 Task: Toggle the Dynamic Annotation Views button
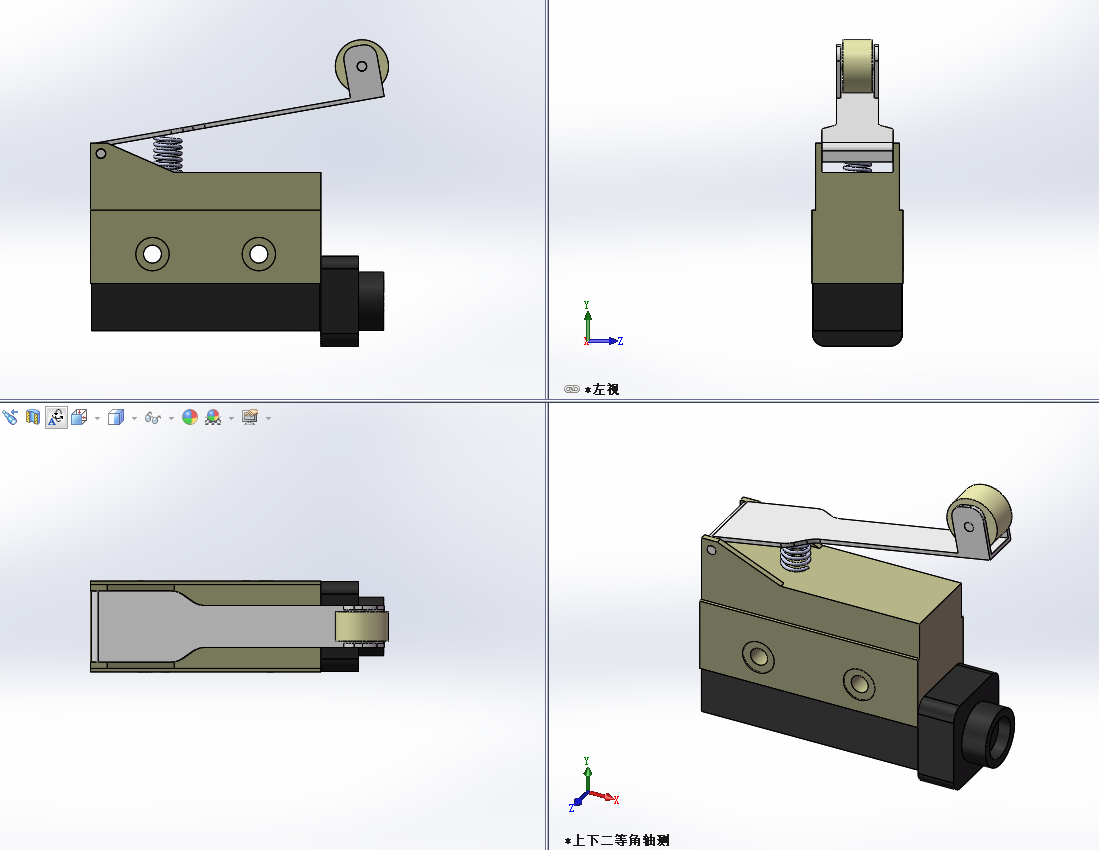point(56,418)
